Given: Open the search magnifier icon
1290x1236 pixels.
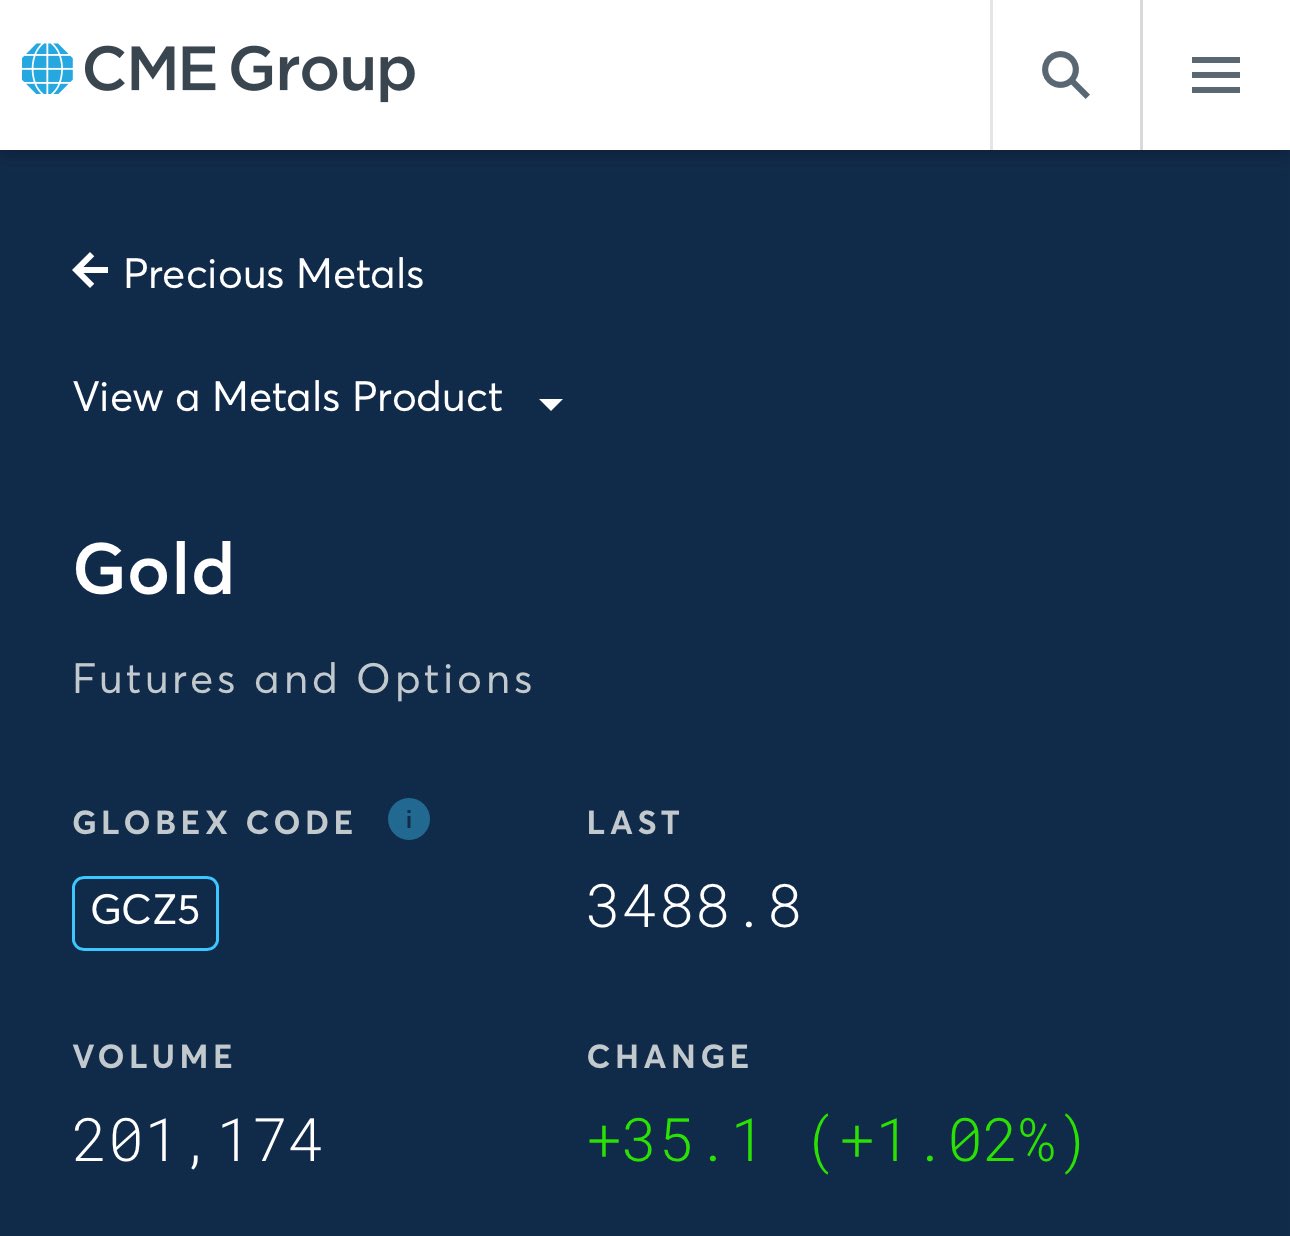Looking at the screenshot, I should (x=1065, y=75).
